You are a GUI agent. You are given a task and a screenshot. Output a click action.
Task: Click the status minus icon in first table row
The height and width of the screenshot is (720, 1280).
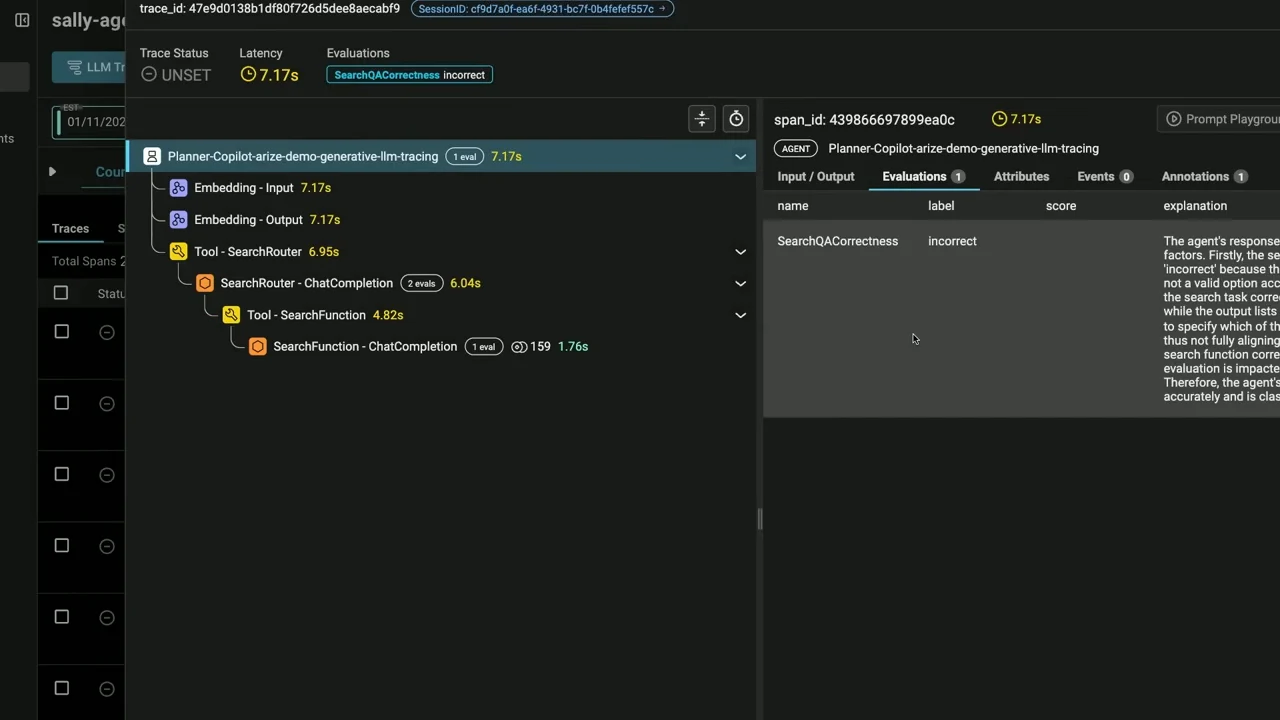coord(107,332)
